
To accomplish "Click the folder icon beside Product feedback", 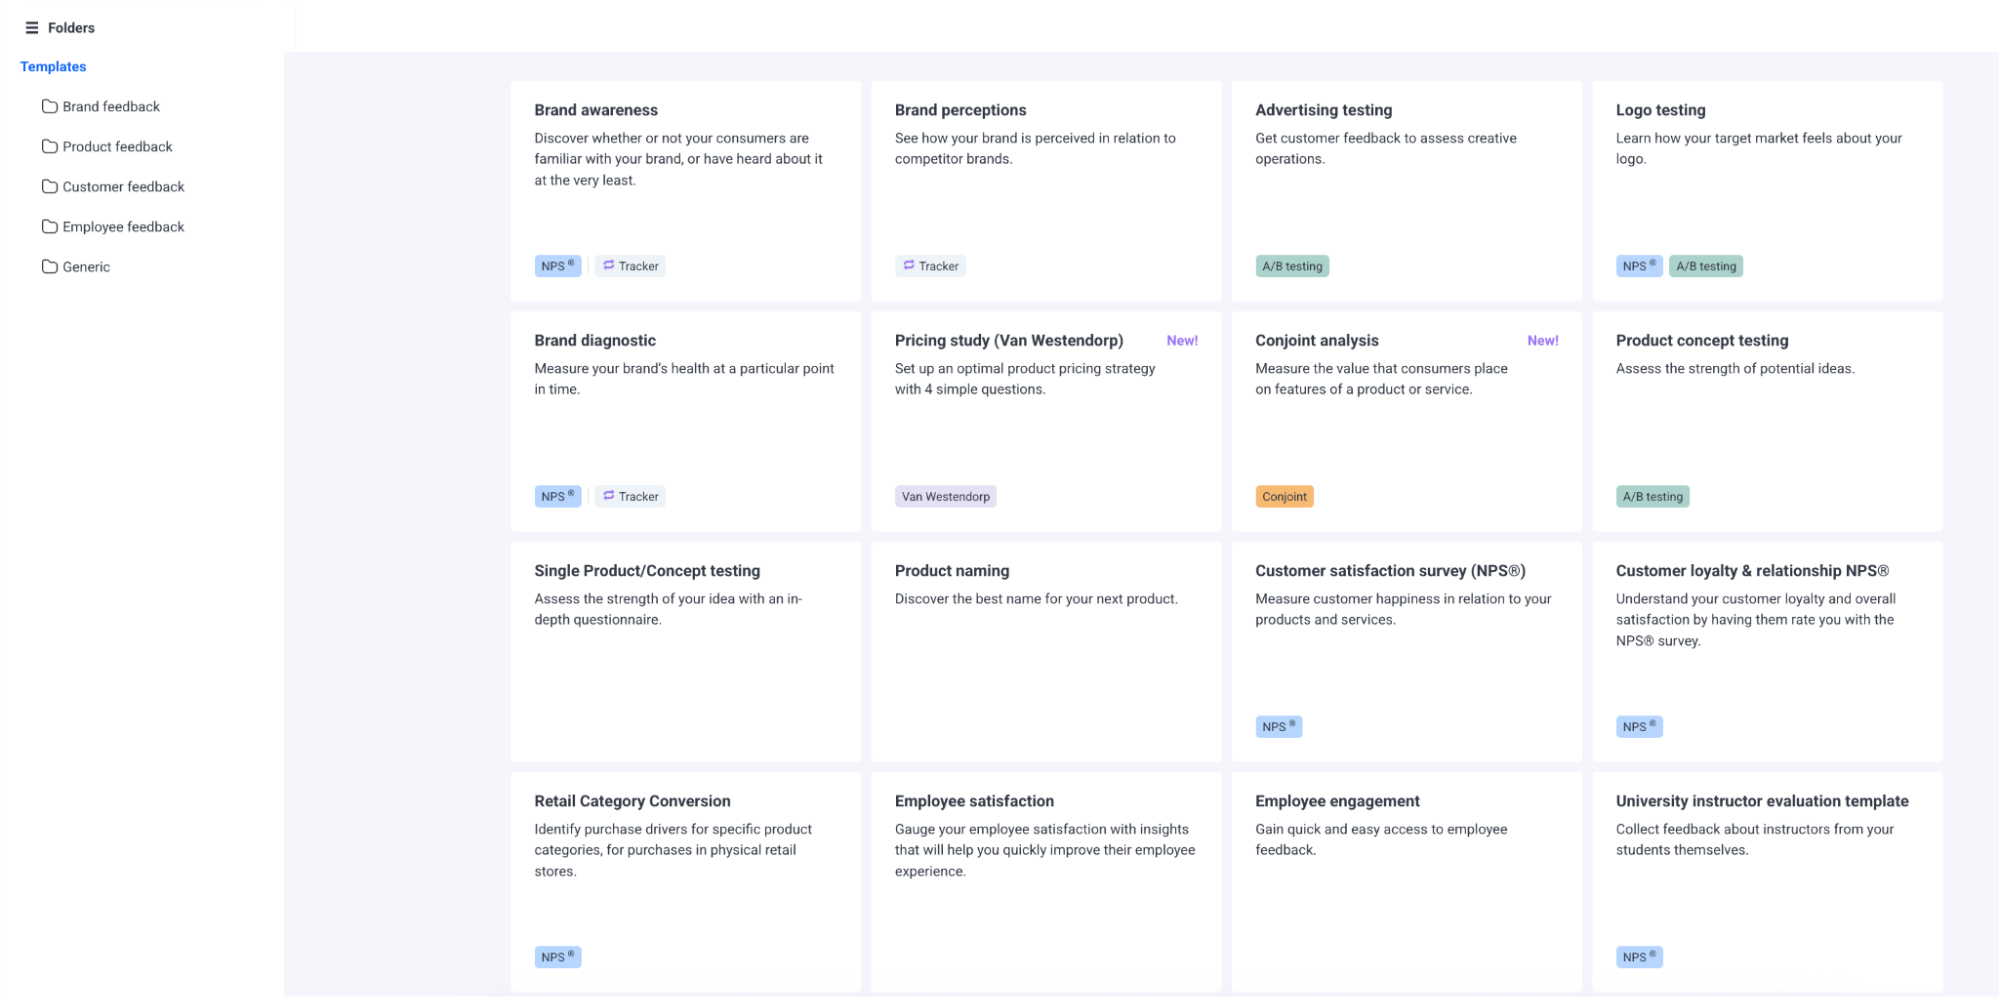I will pyautogui.click(x=50, y=146).
